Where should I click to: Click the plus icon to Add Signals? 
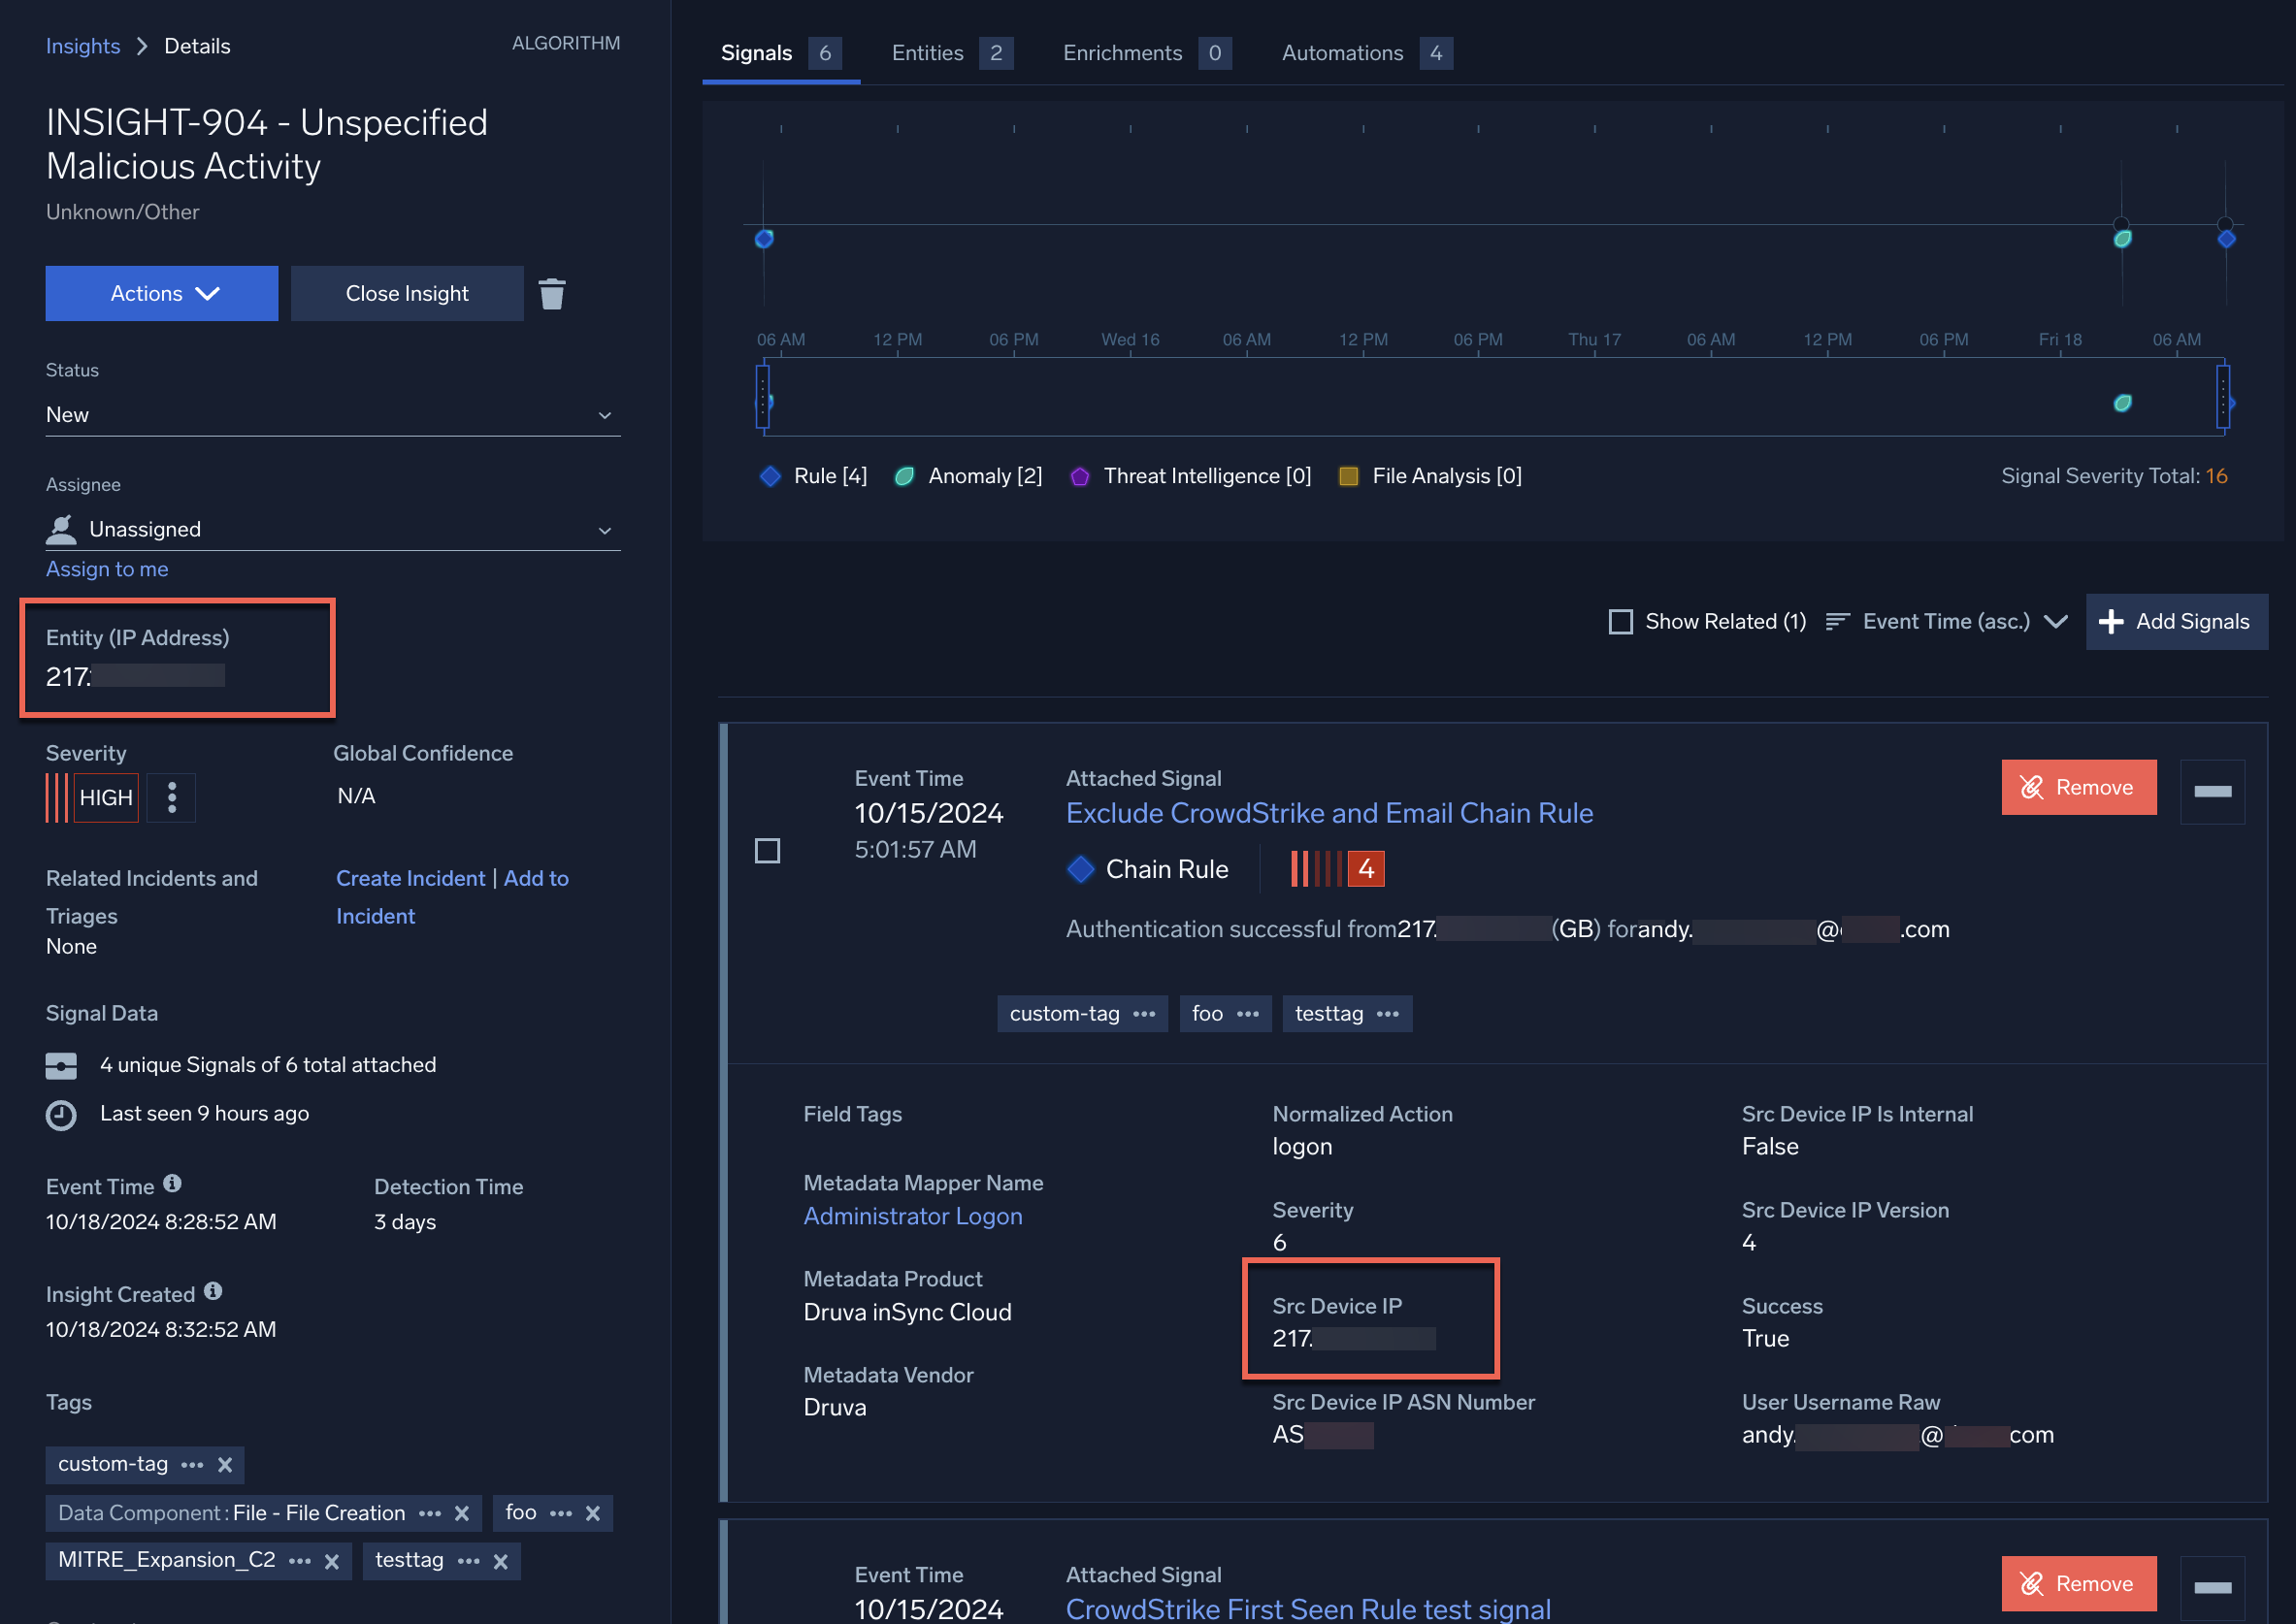click(2111, 622)
